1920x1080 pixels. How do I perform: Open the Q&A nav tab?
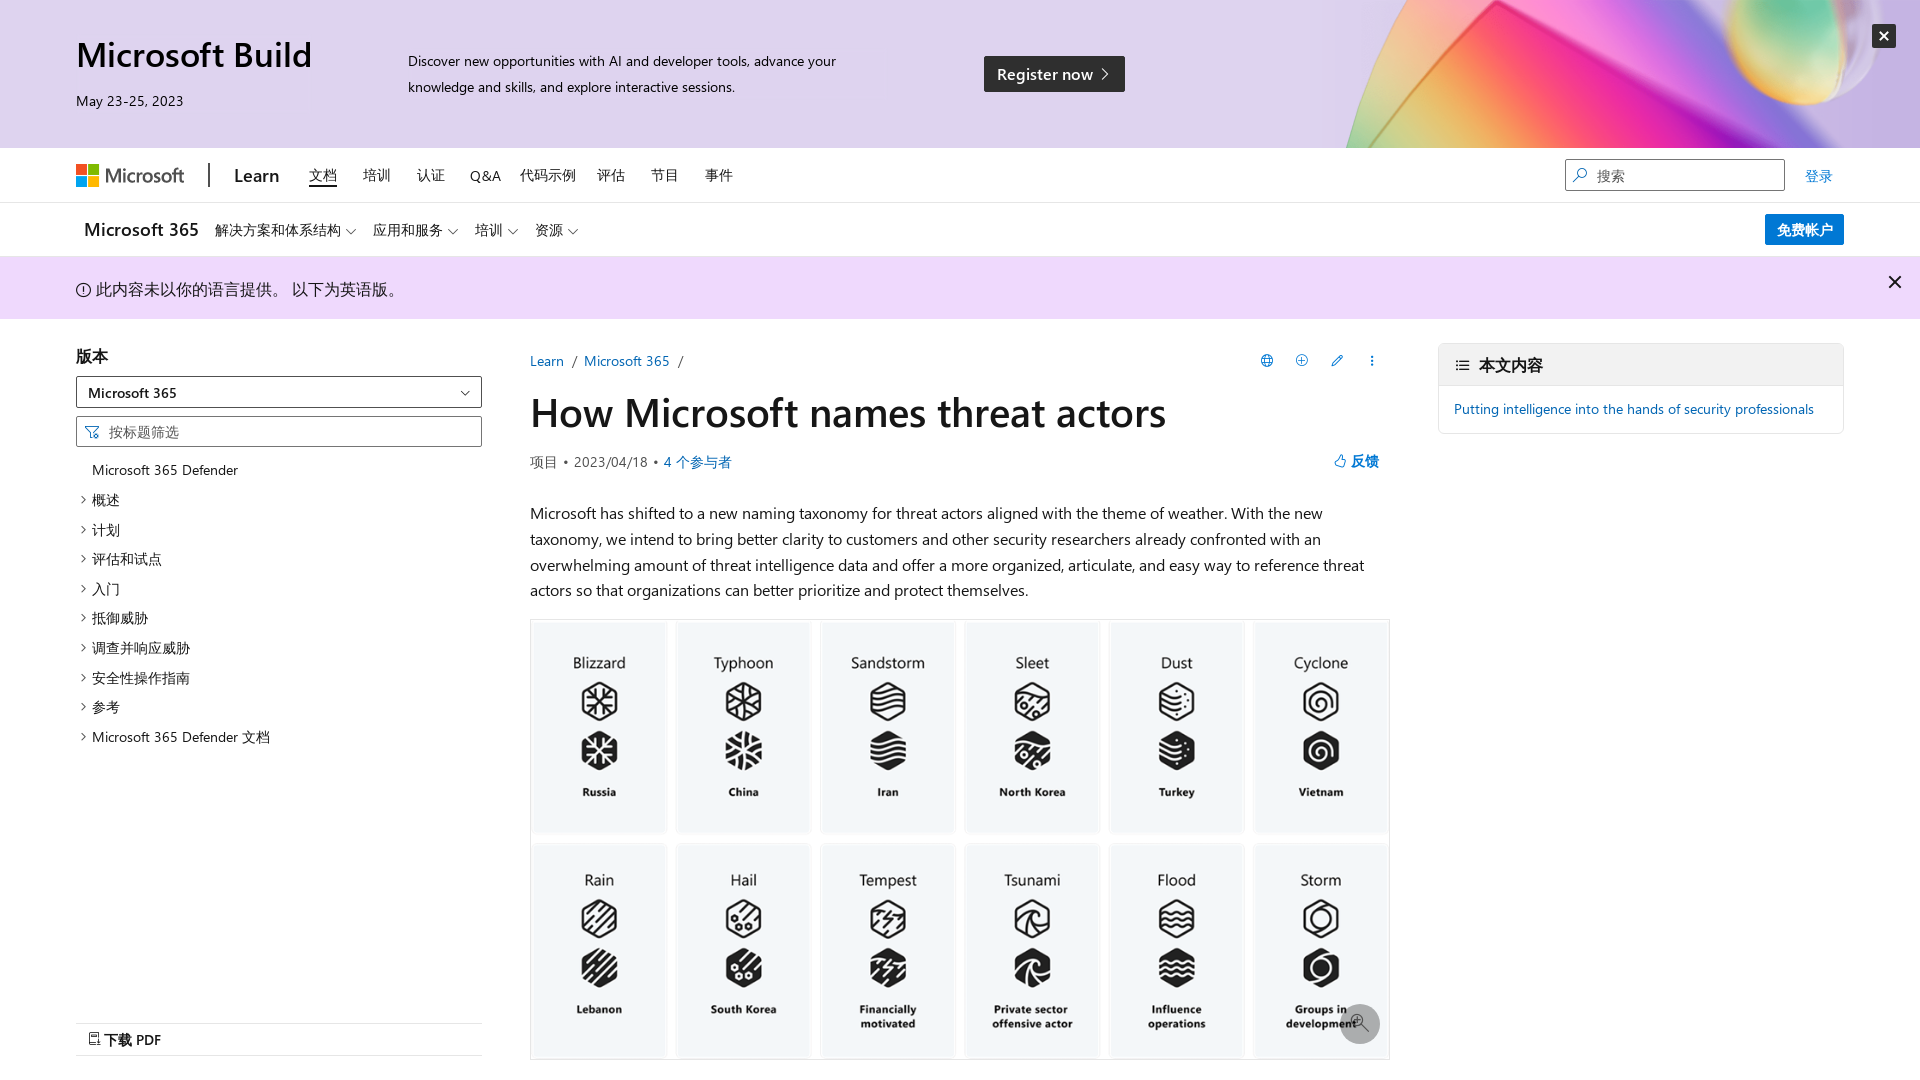point(485,176)
